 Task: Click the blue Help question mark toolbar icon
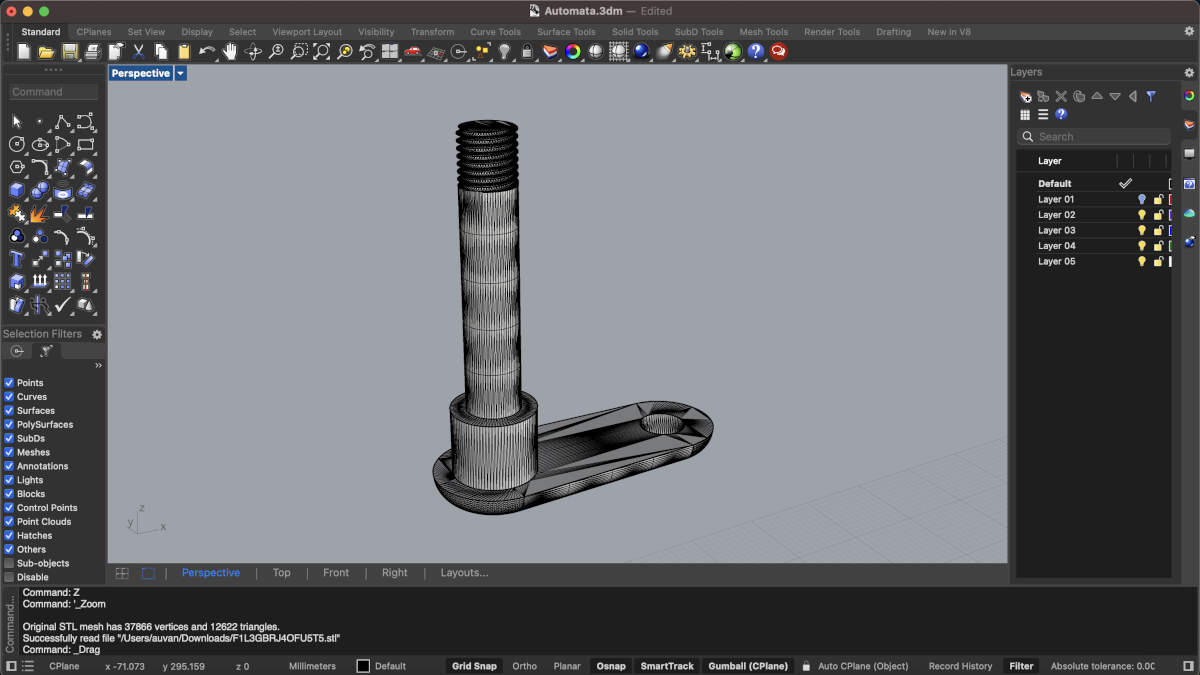(x=755, y=51)
